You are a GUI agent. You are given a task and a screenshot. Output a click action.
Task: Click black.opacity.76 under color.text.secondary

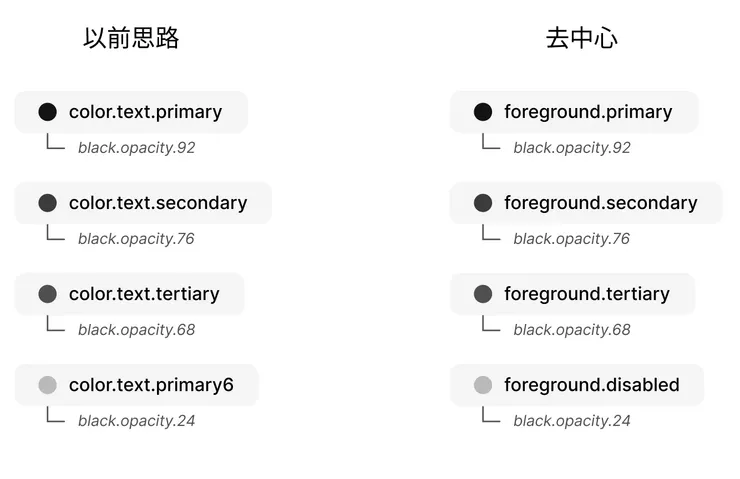point(136,239)
